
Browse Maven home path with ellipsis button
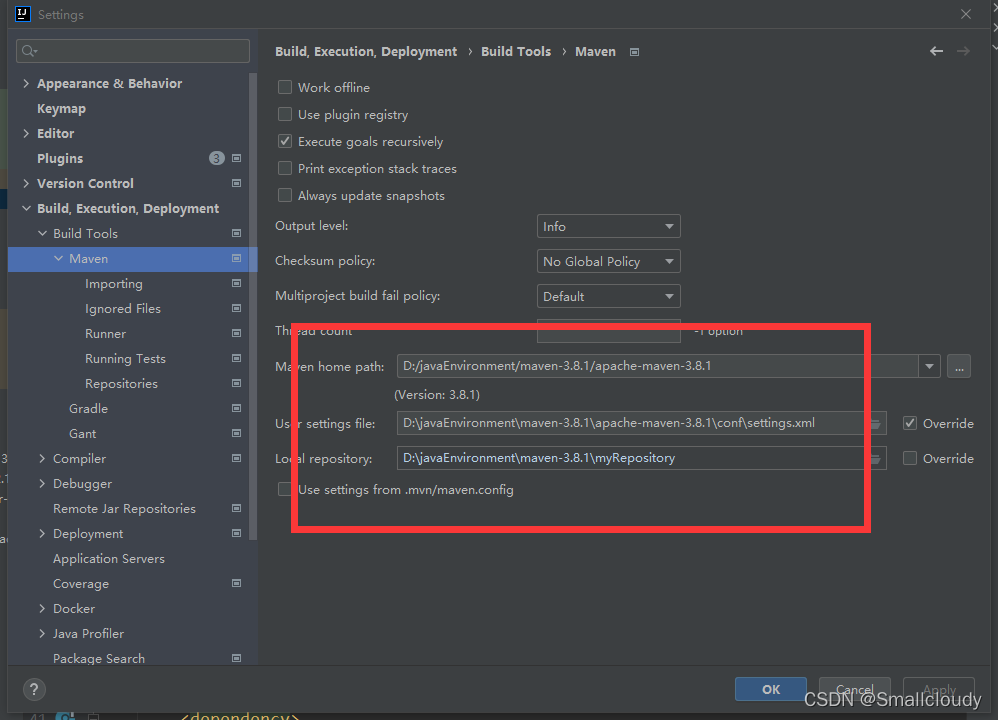pos(959,366)
